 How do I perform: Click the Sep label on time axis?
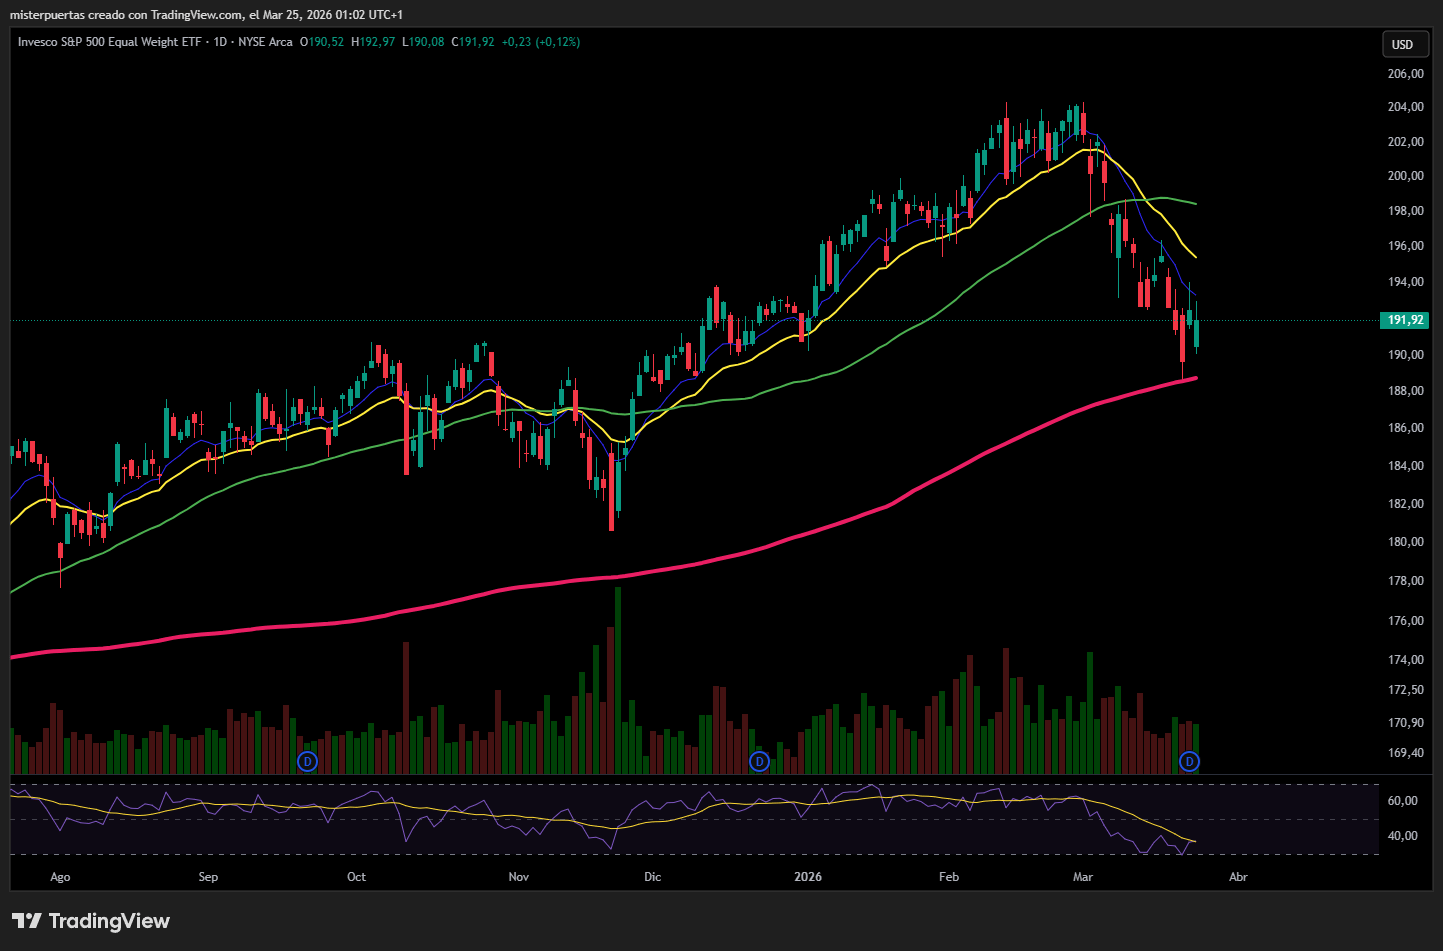click(208, 877)
